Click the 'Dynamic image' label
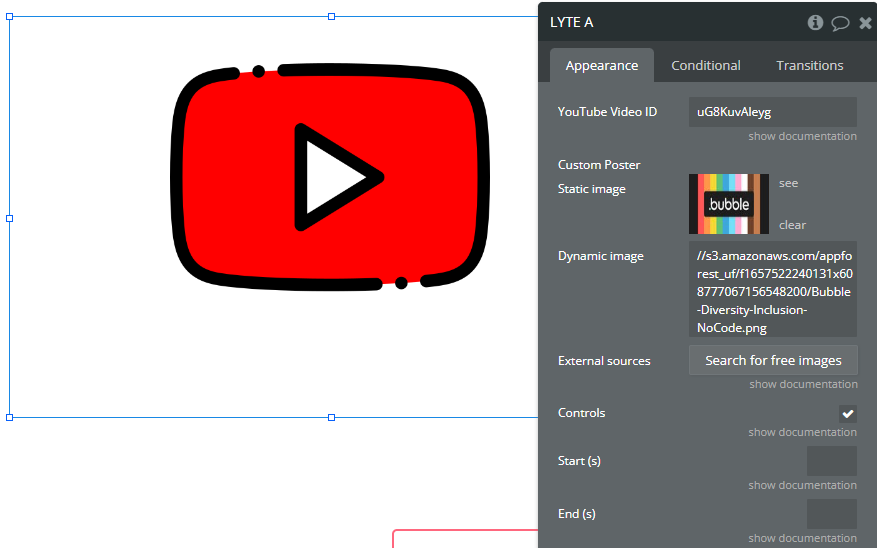Screen dimensions: 877x548 click(x=600, y=256)
